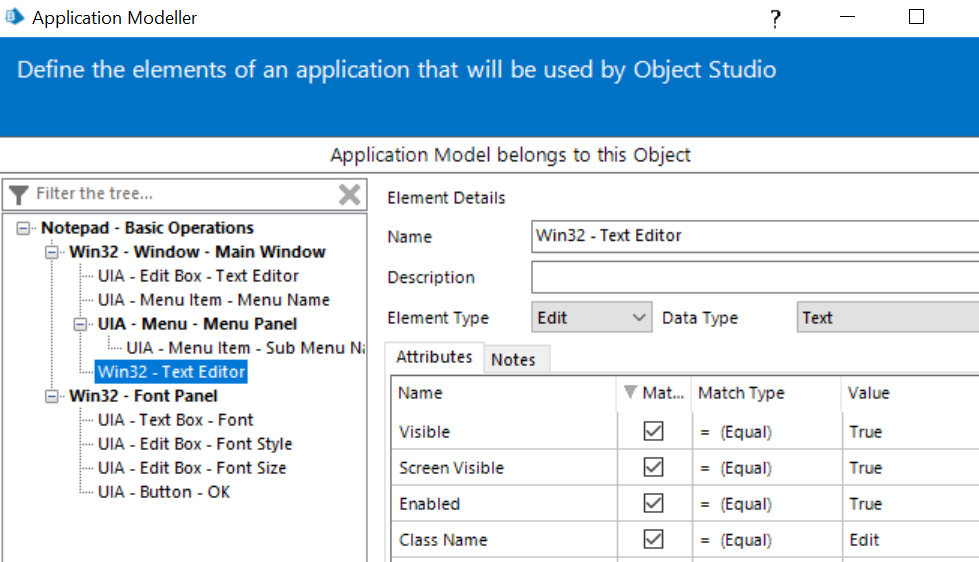Collapse the Notepad - Basic Operations node
979x562 pixels.
[x=24, y=228]
